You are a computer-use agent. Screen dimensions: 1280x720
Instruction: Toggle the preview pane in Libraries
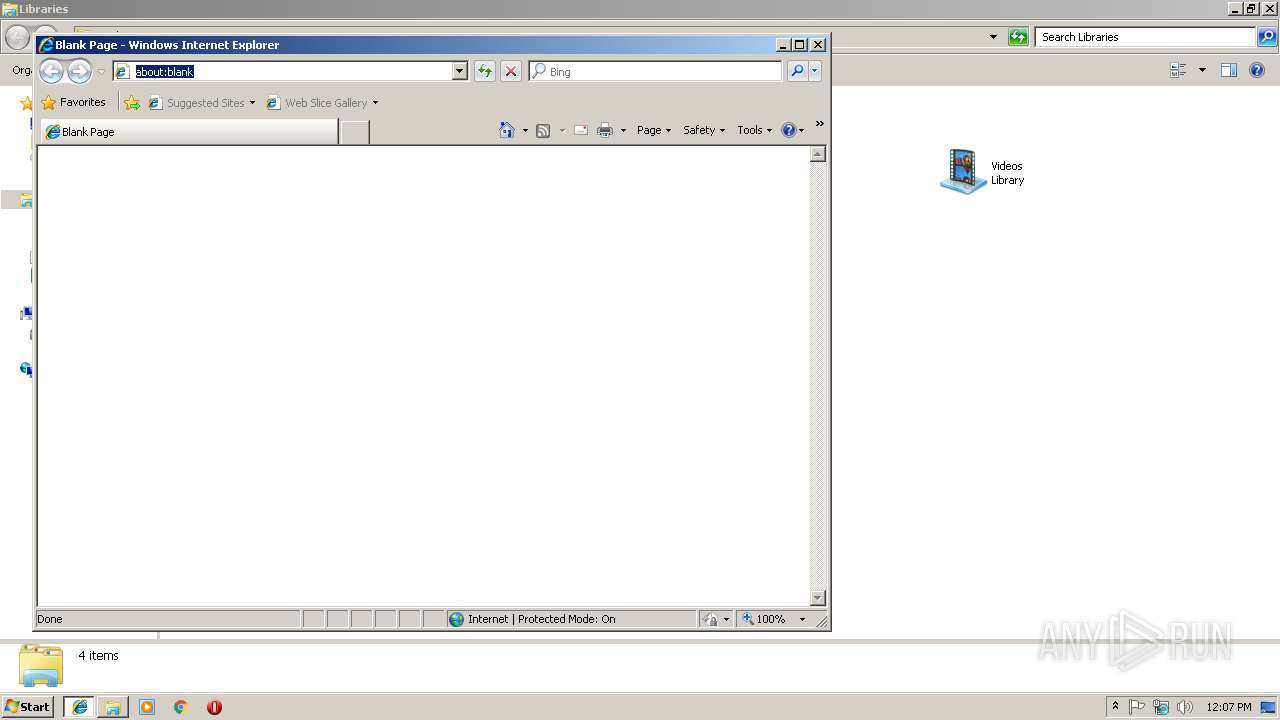[x=1229, y=70]
